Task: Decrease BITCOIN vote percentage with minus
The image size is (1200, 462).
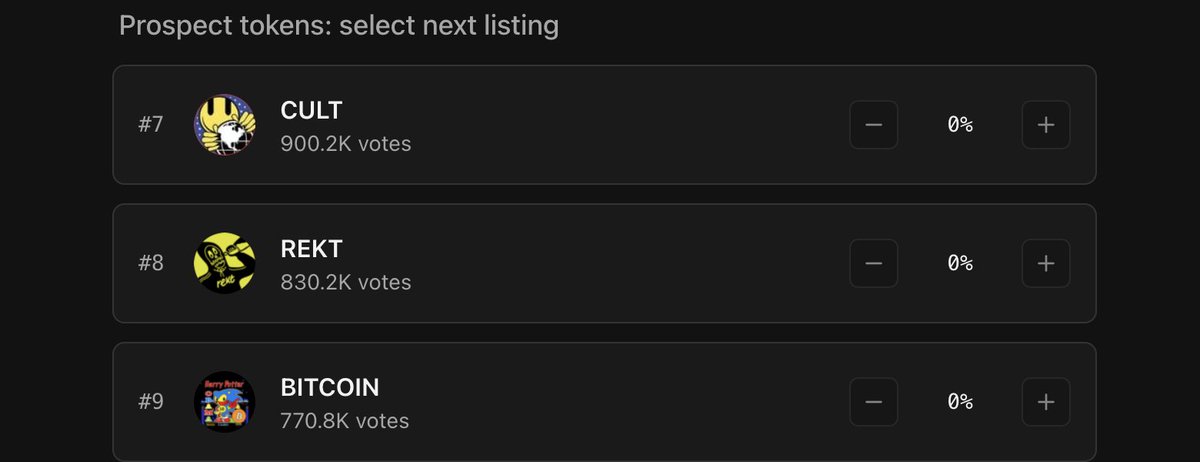Action: coord(874,402)
